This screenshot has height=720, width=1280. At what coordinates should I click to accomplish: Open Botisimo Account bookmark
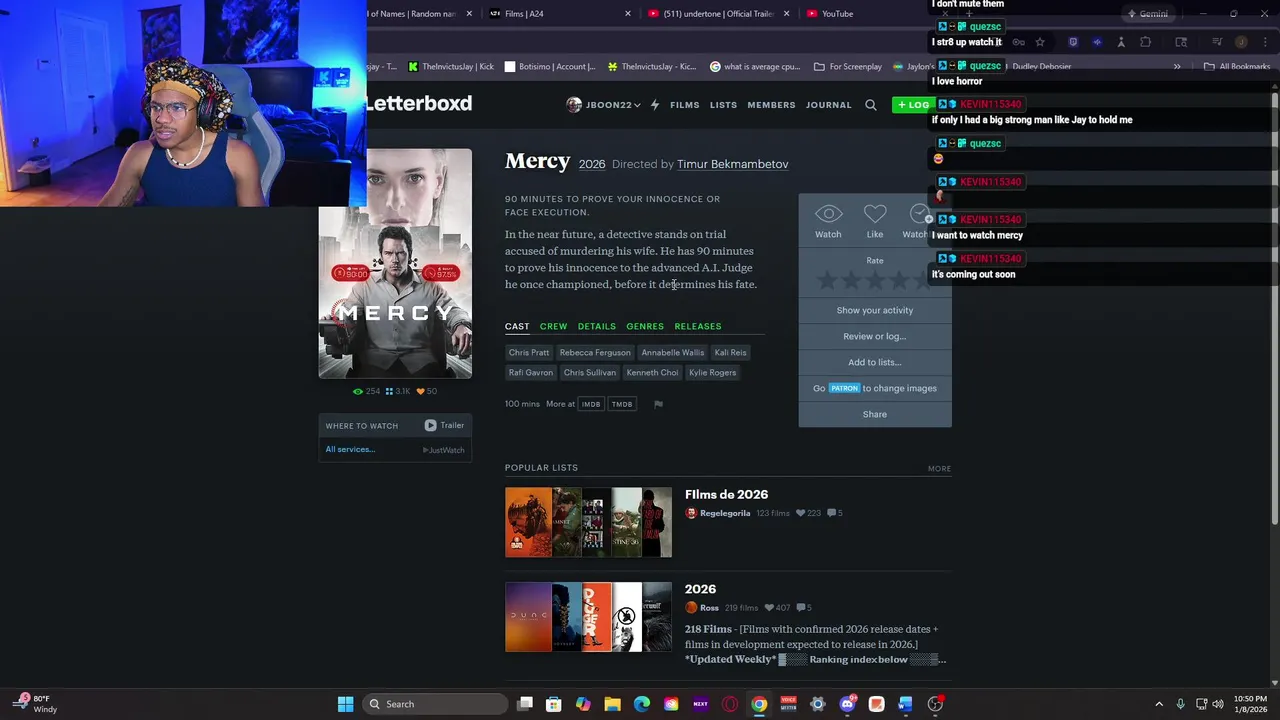pyautogui.click(x=550, y=67)
